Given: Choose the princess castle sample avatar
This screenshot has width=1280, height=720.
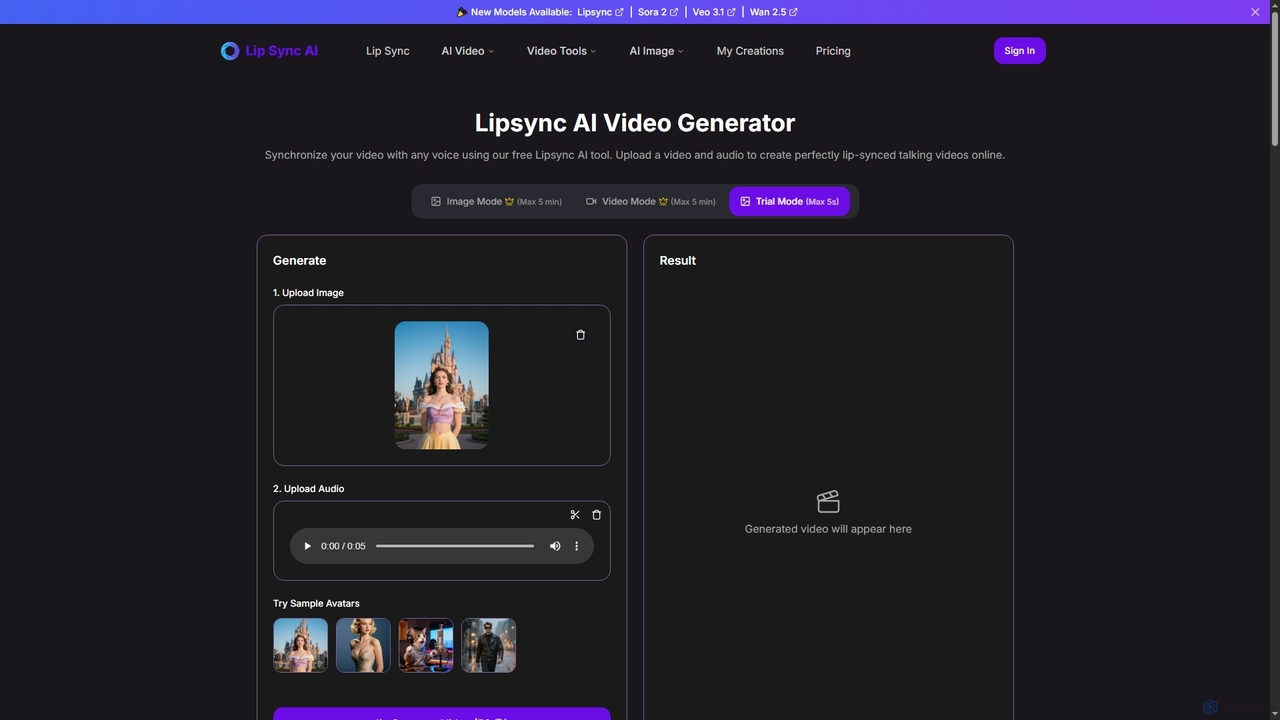Looking at the screenshot, I should [300, 645].
